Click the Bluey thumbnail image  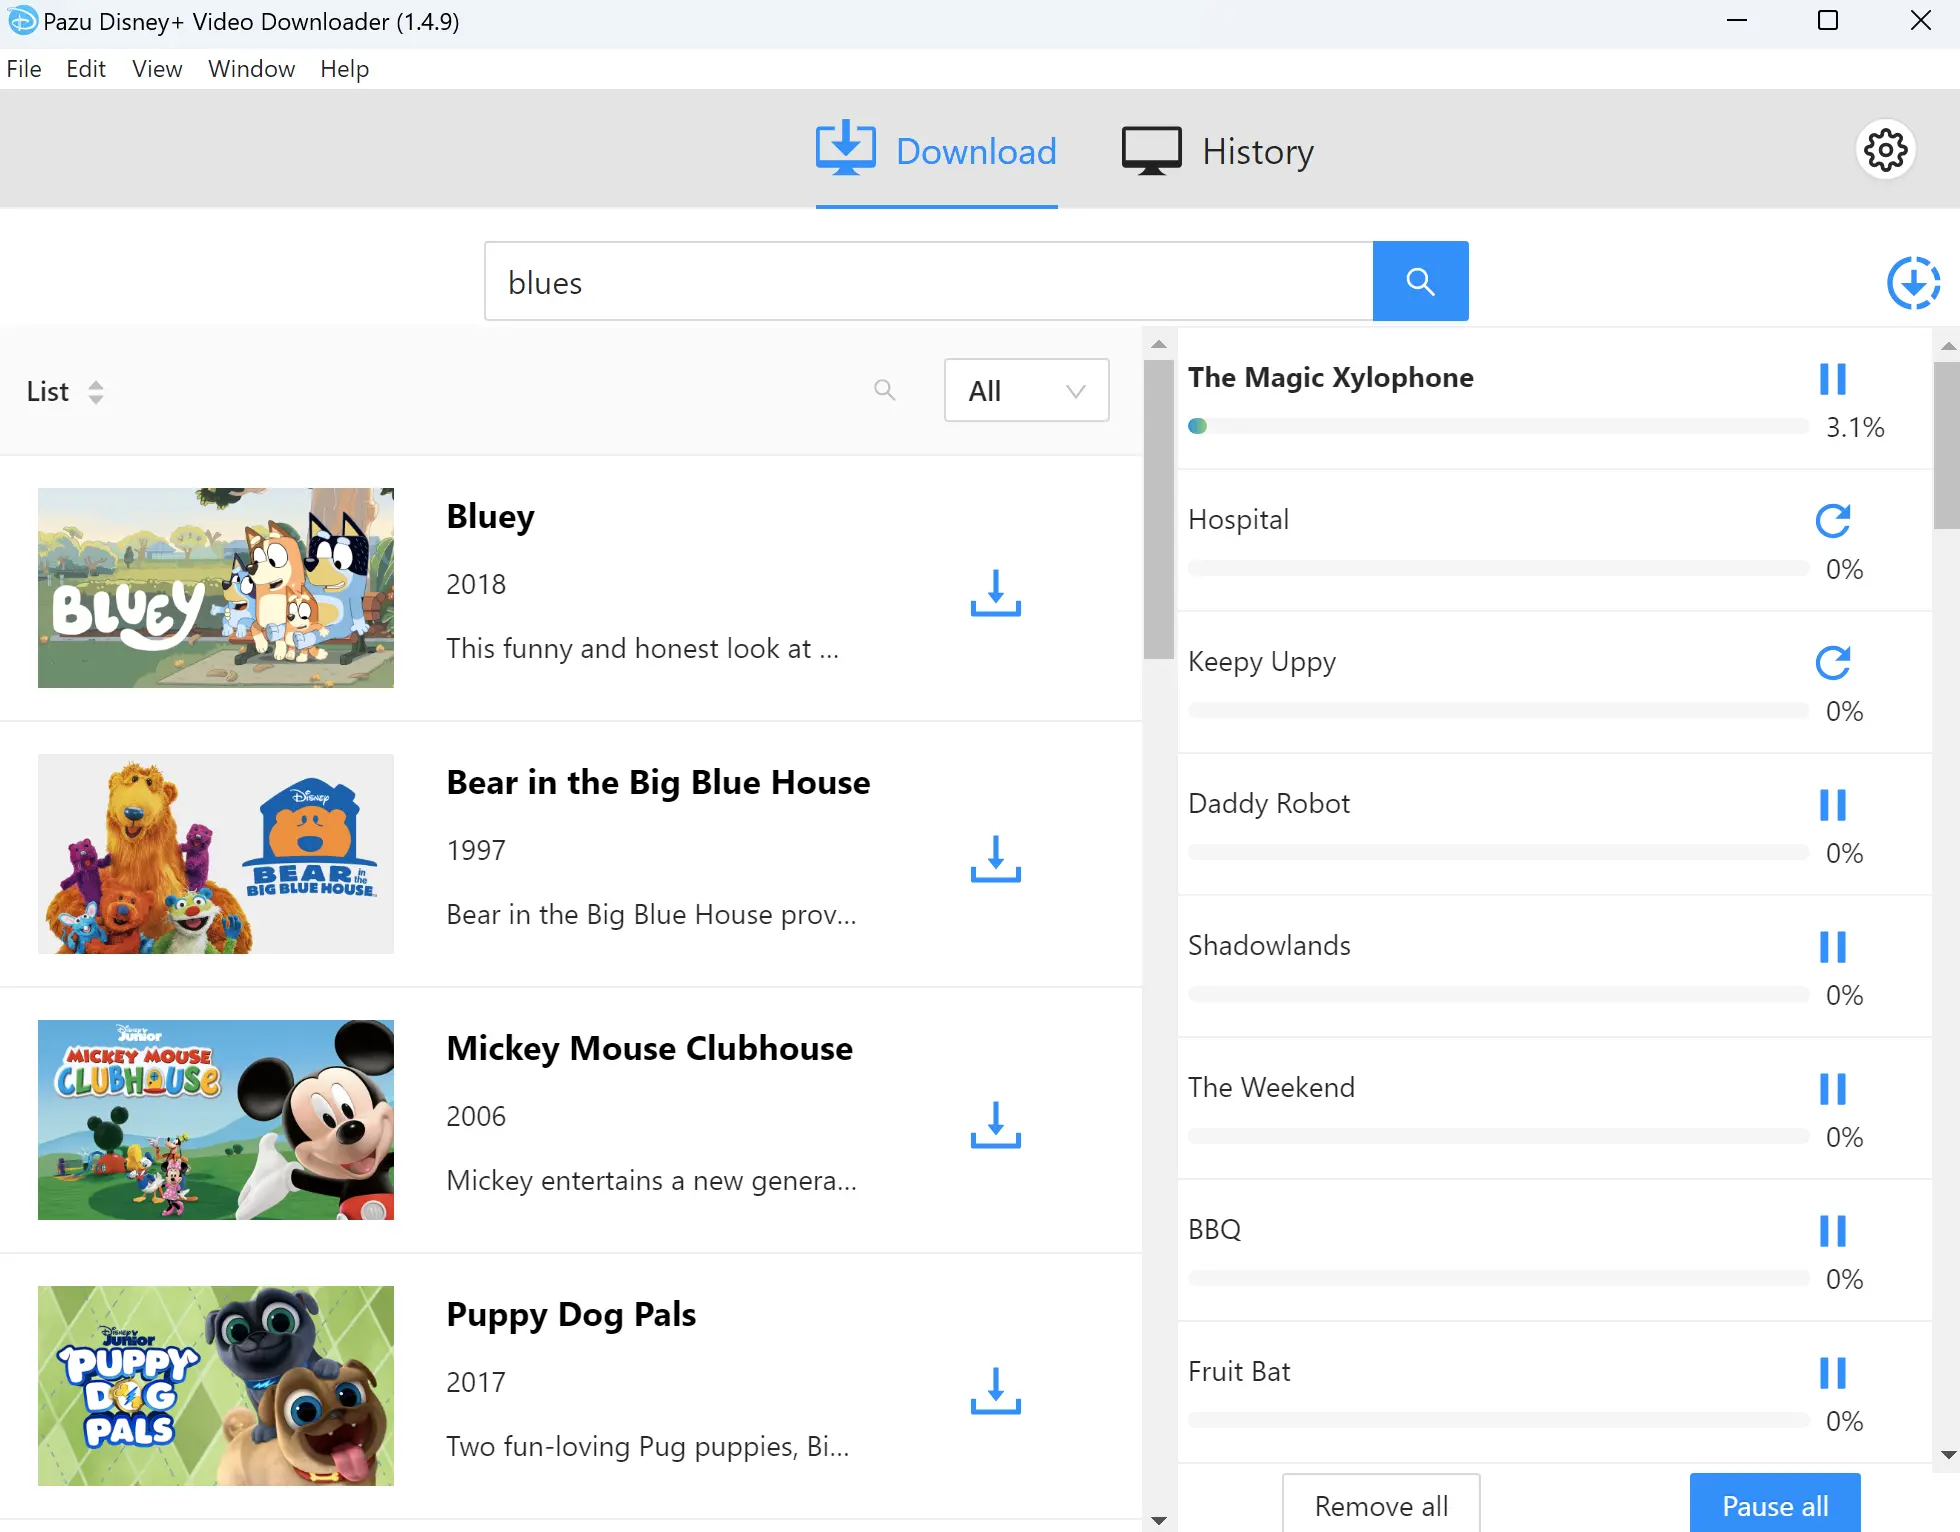[216, 588]
